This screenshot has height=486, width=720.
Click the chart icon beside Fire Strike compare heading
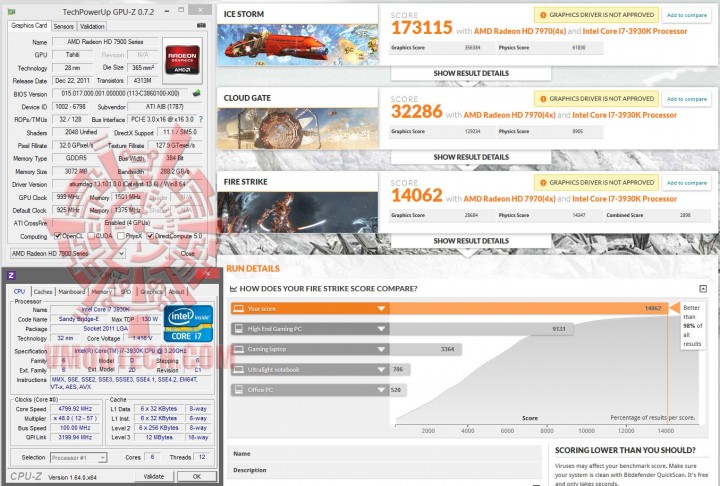[233, 289]
